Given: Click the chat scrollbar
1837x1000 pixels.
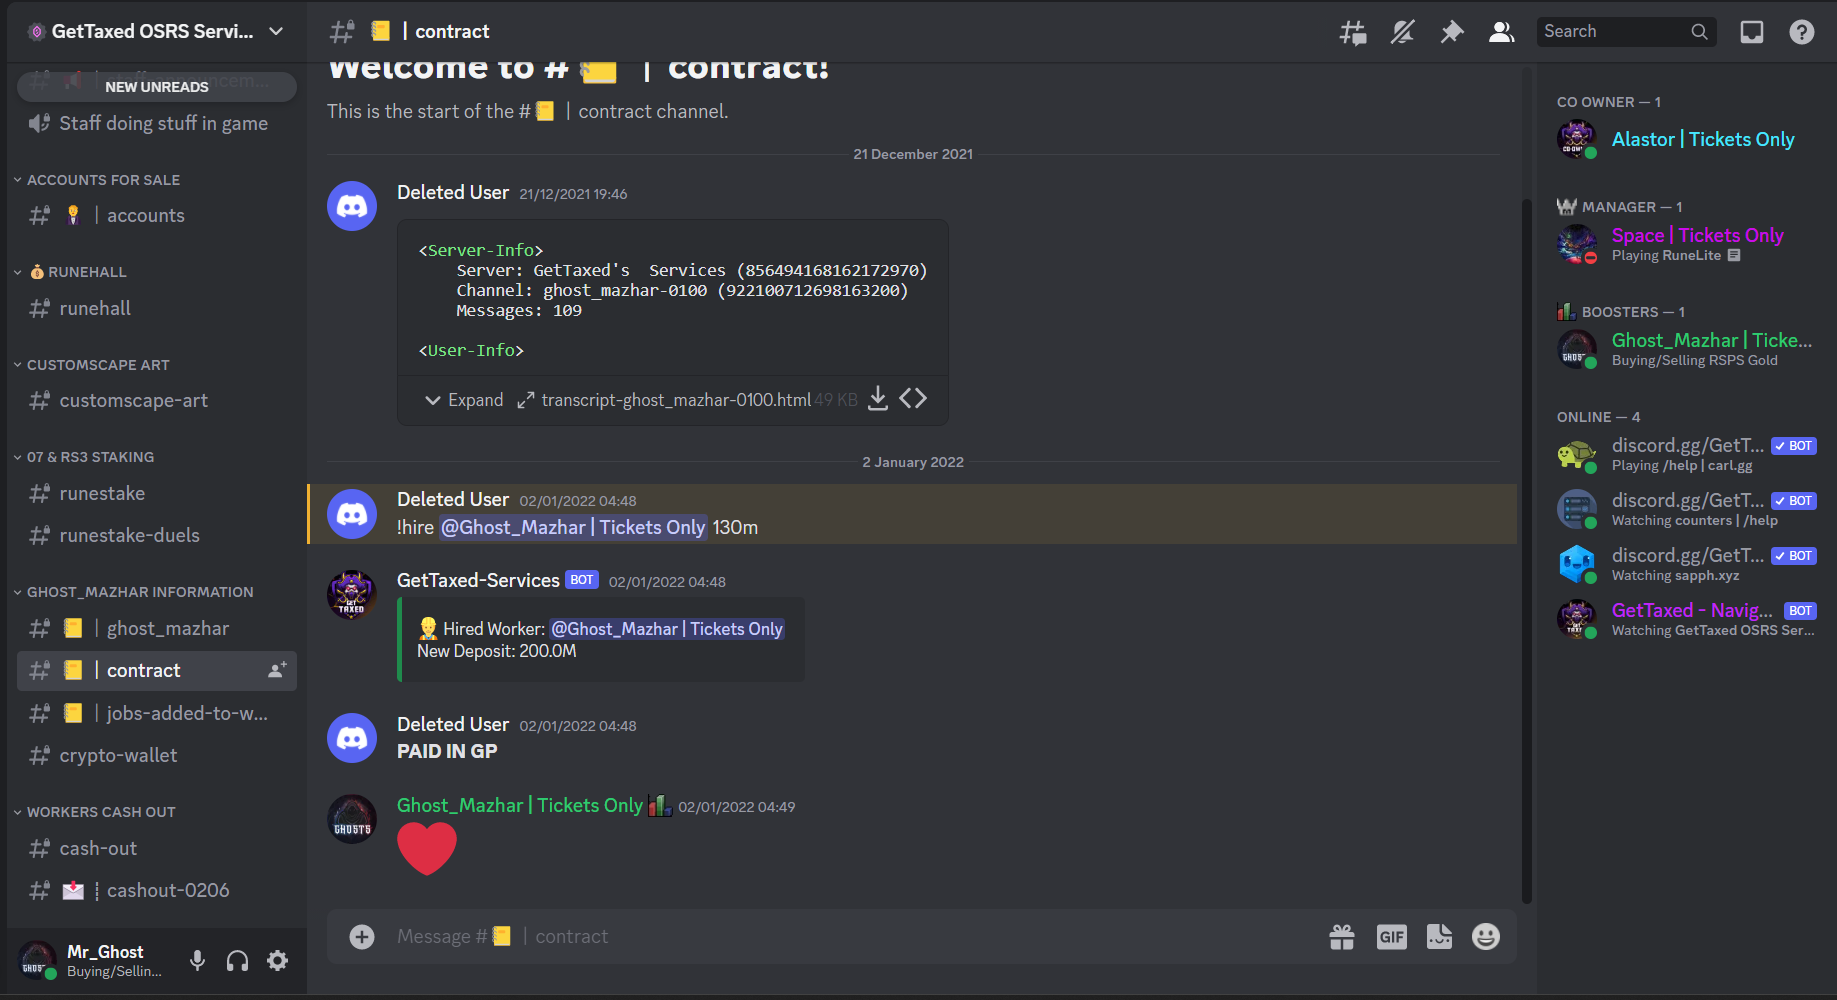Looking at the screenshot, I should click(1526, 550).
